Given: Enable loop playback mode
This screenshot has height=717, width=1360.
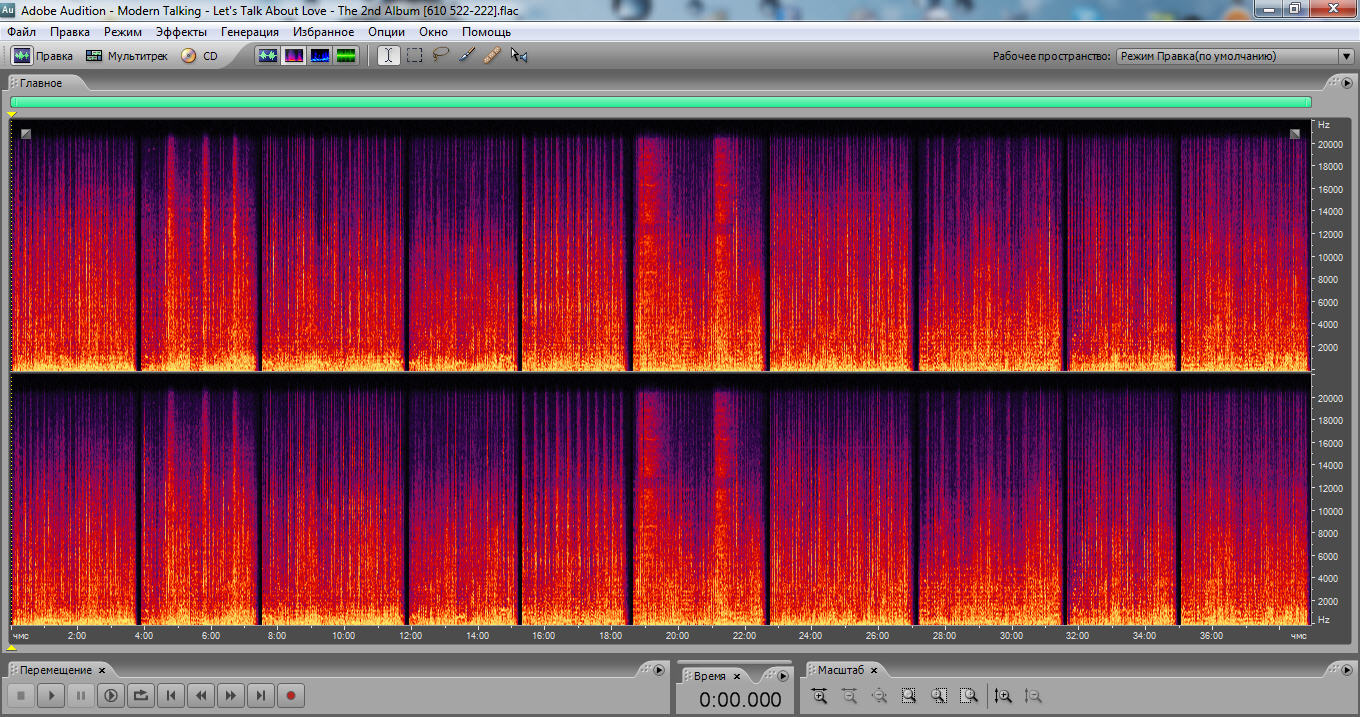Looking at the screenshot, I should 141,695.
